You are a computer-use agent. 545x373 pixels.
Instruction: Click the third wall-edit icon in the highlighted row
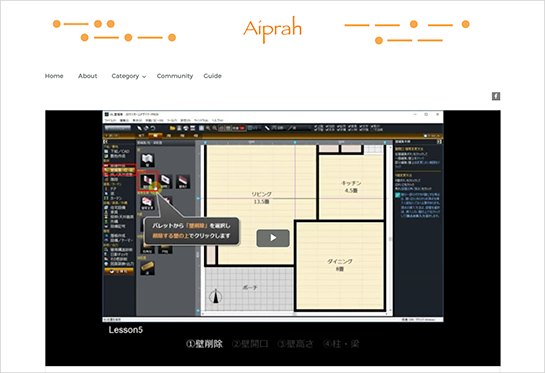183,181
